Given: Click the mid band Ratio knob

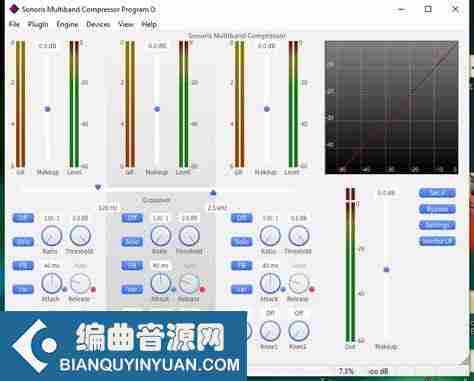Looking at the screenshot, I should (161, 236).
